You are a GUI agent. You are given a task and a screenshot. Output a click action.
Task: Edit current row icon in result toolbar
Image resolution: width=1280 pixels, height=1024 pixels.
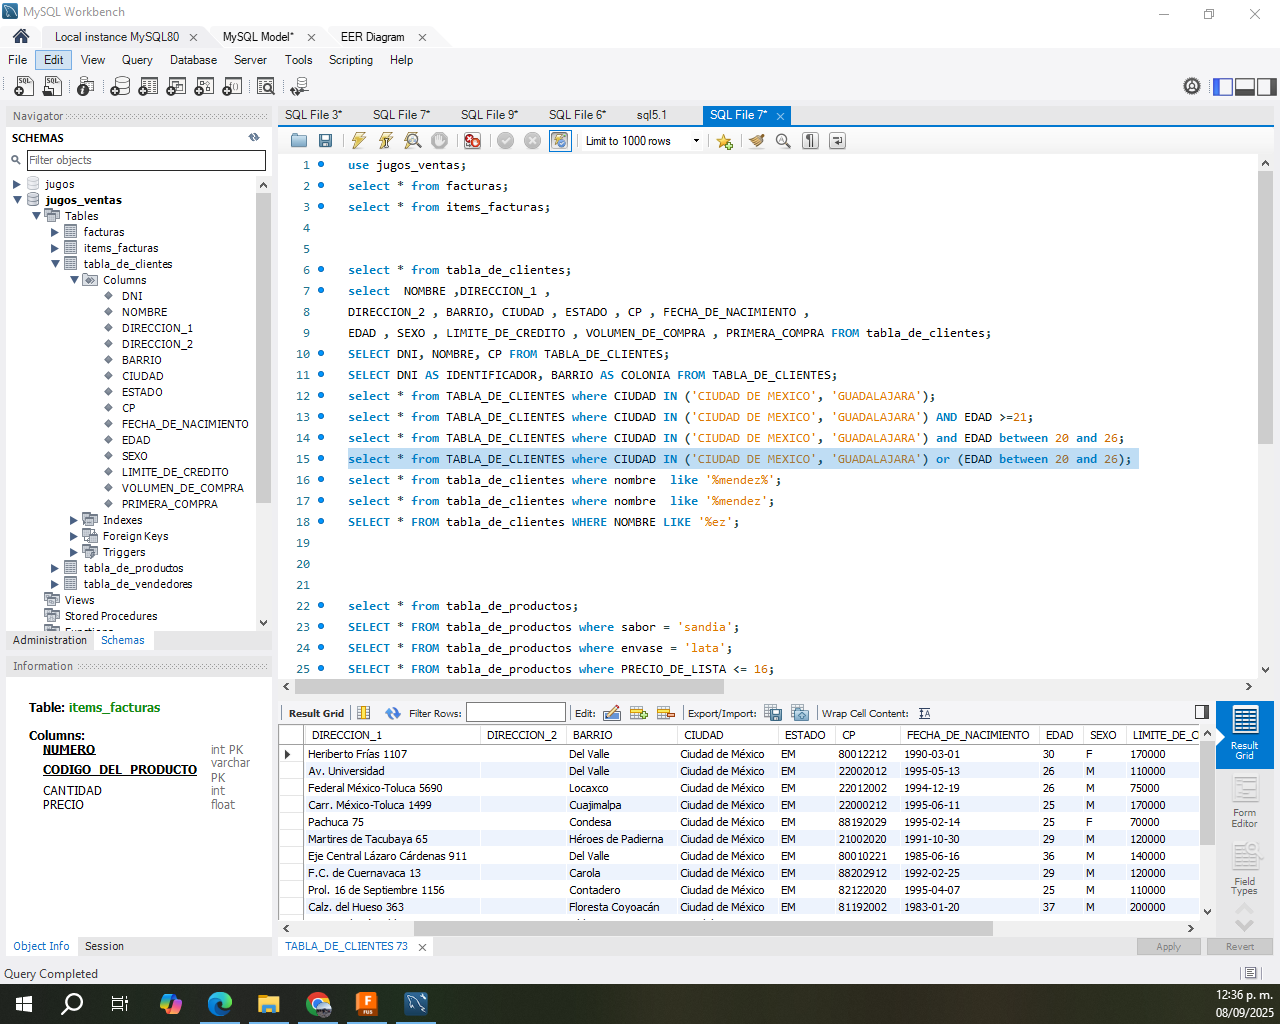pyautogui.click(x=612, y=713)
